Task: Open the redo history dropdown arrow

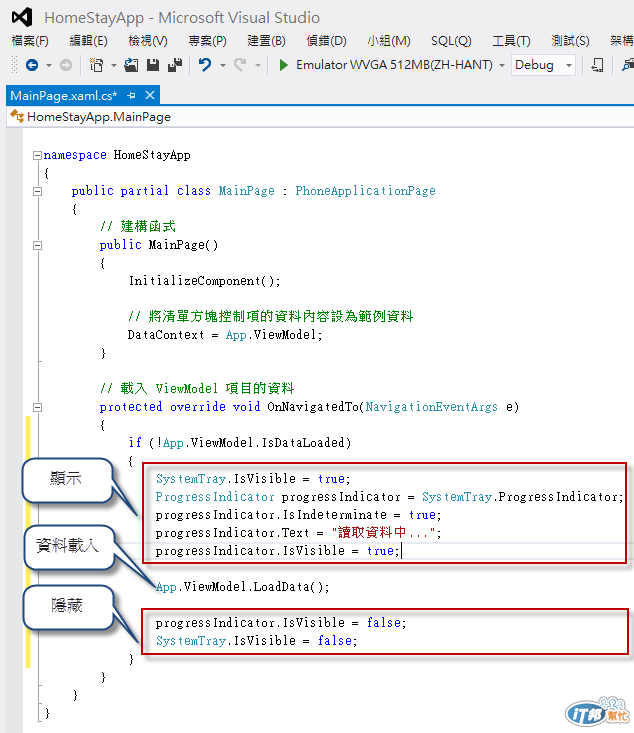Action: point(258,65)
